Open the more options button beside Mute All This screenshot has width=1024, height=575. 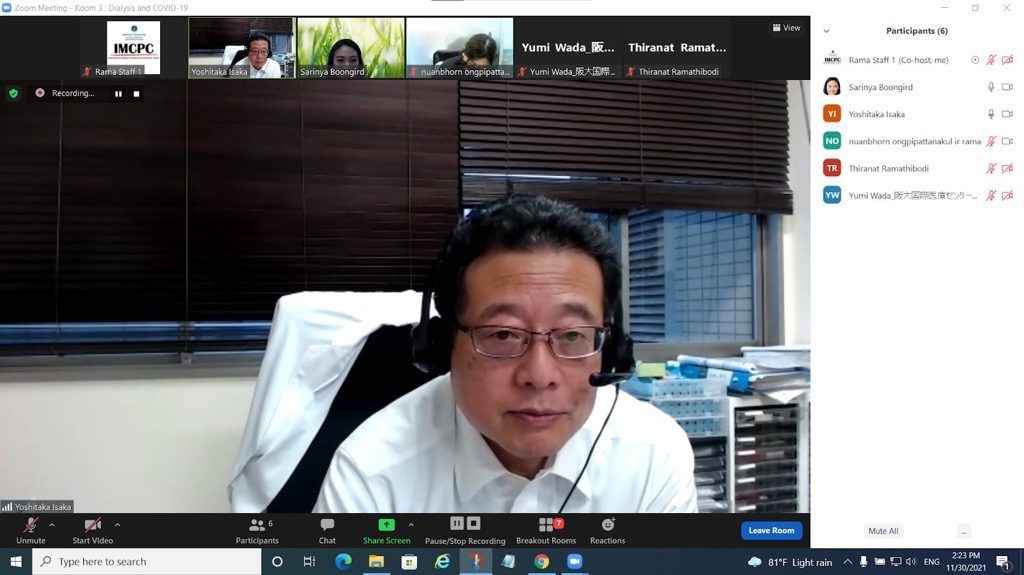pyautogui.click(x=964, y=531)
